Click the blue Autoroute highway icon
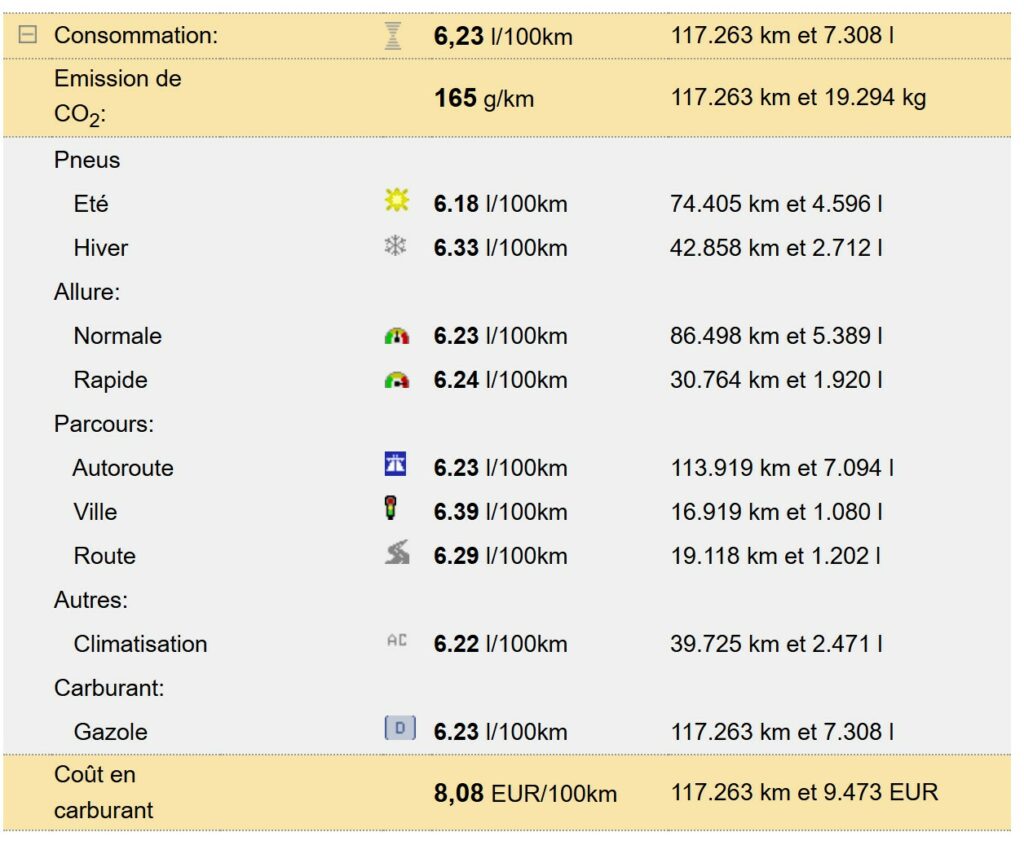1024x841 pixels. (396, 465)
